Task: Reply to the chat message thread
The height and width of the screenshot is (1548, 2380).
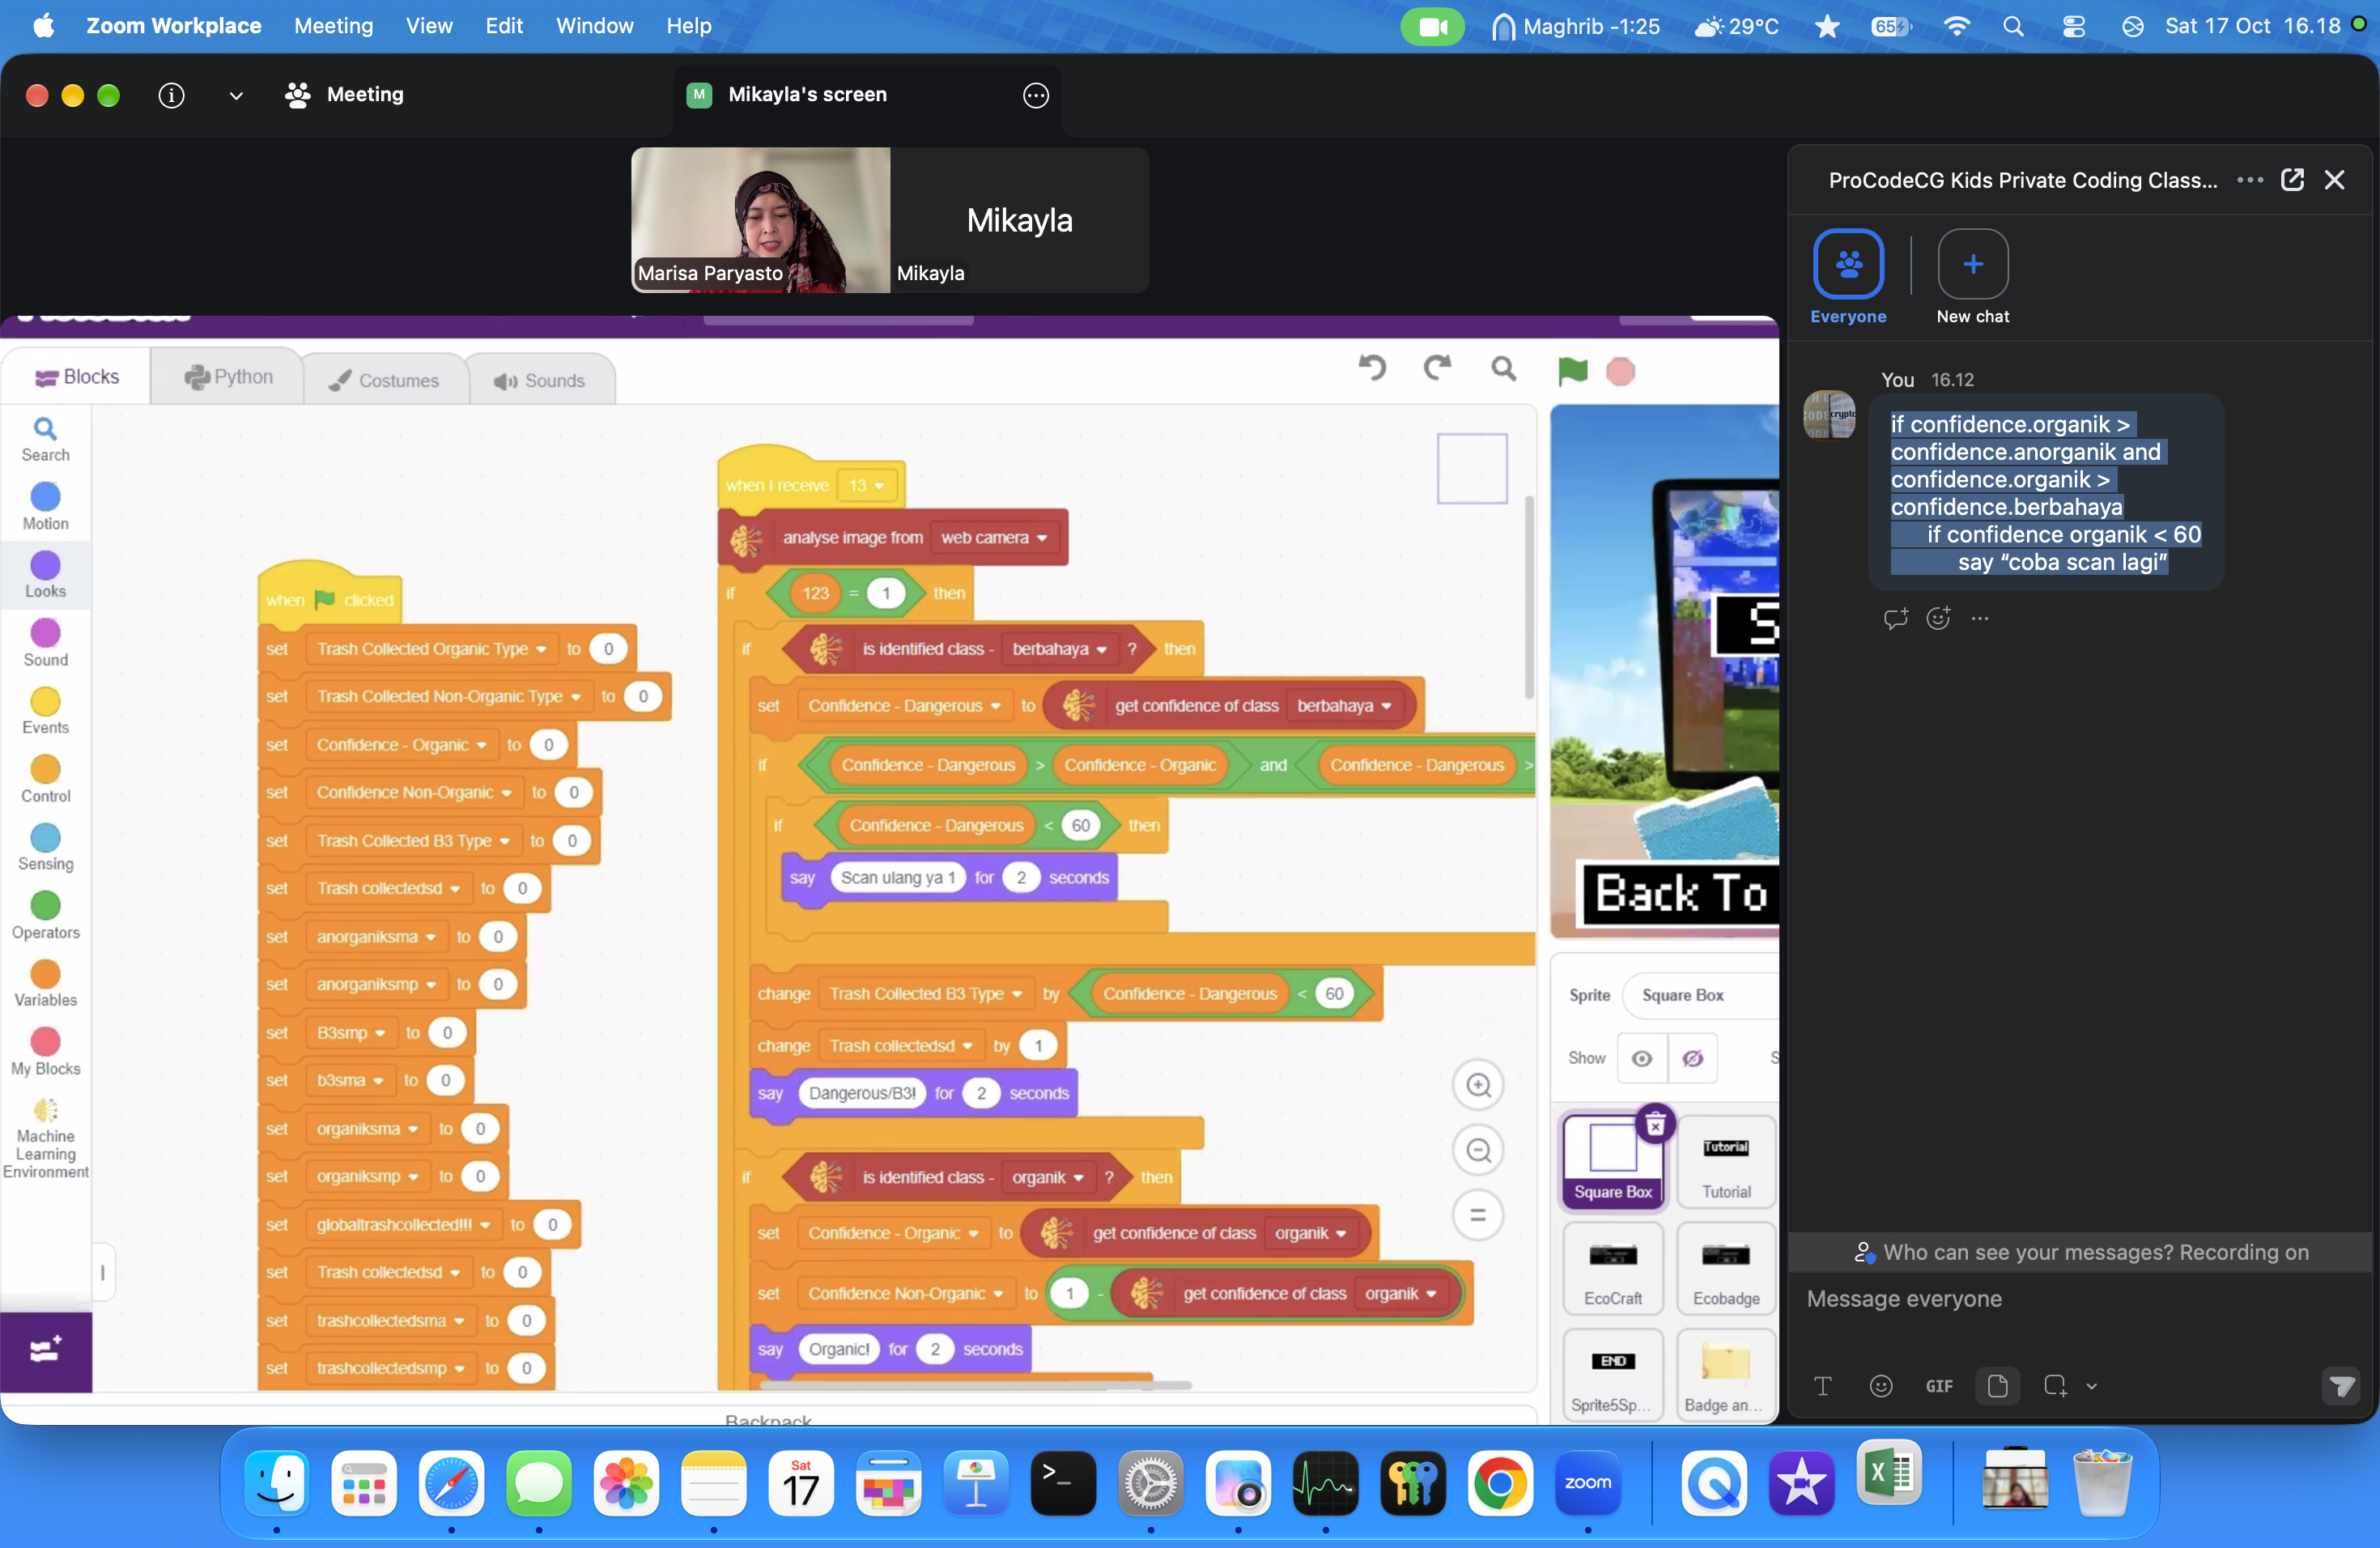Action: click(x=1895, y=618)
